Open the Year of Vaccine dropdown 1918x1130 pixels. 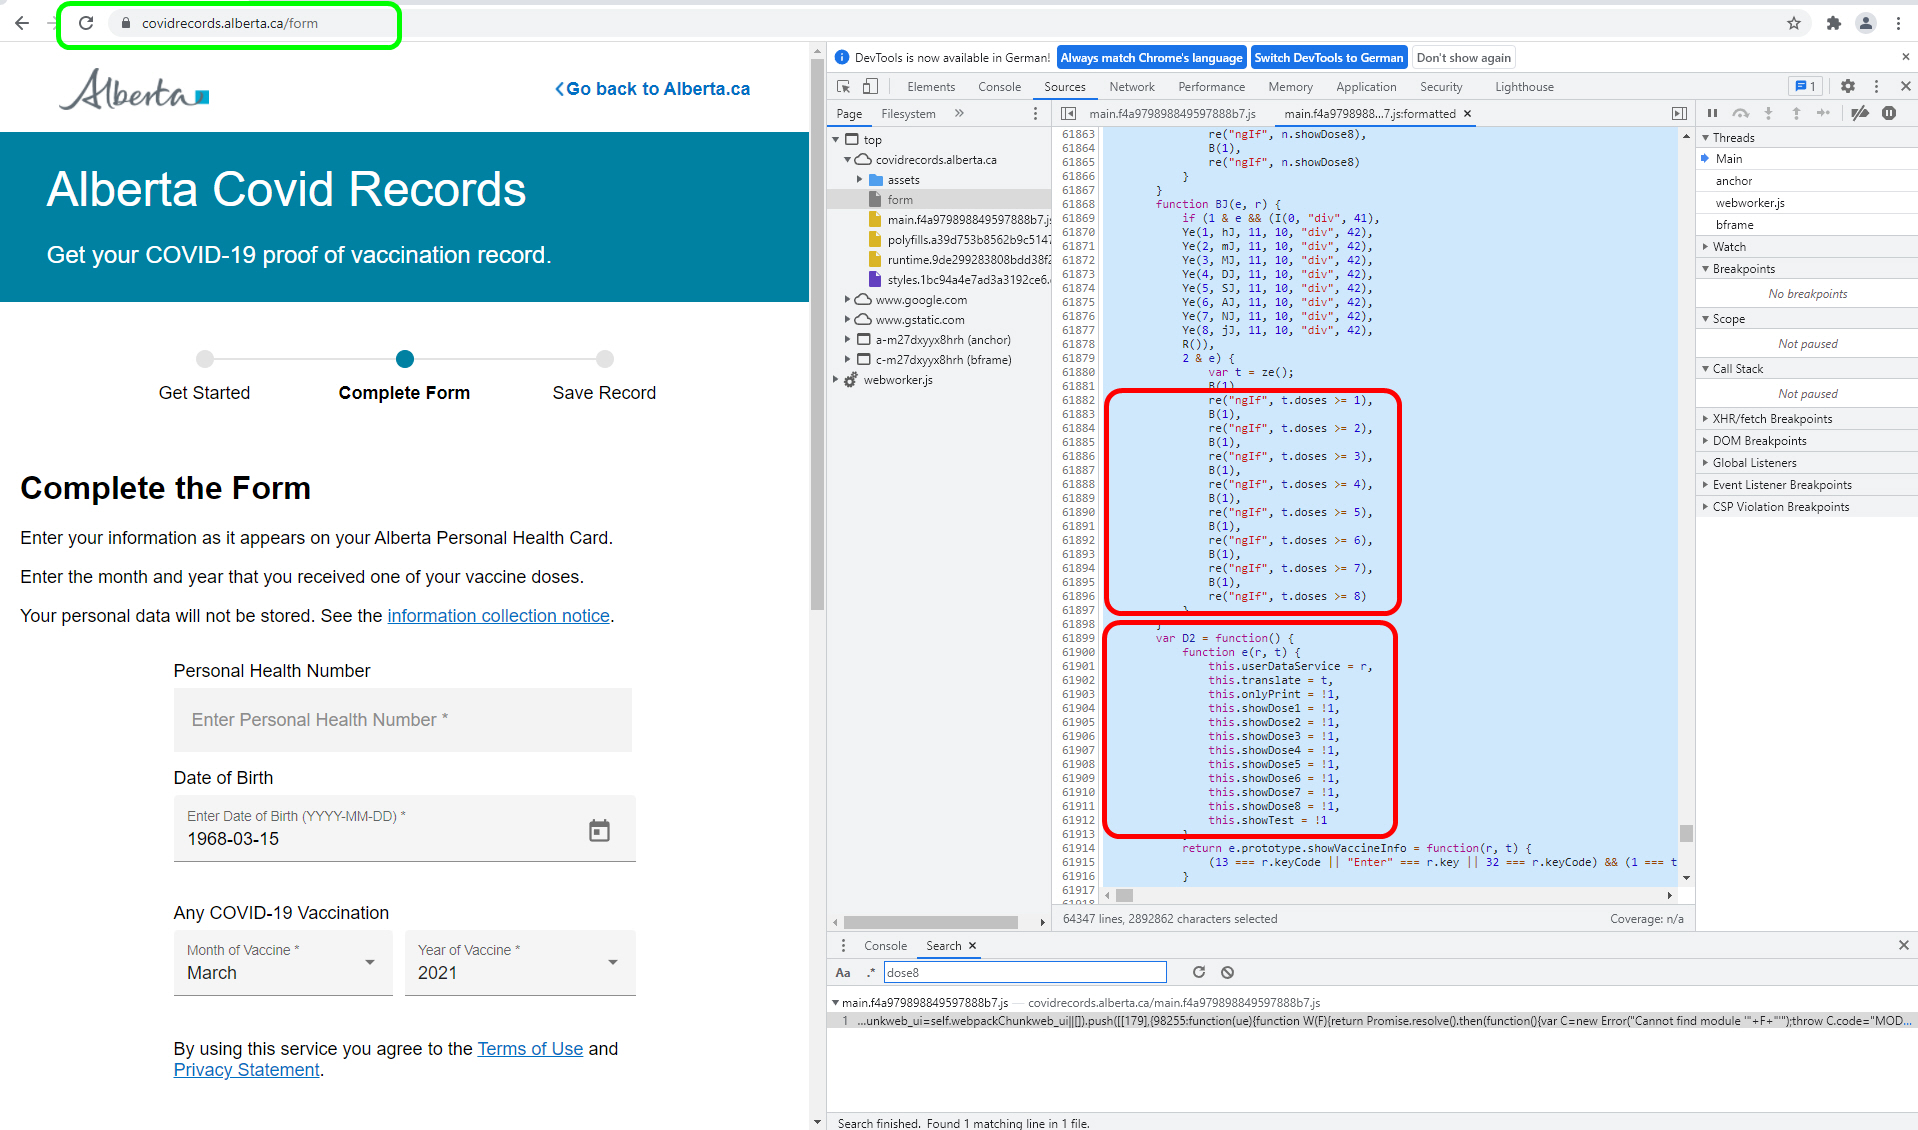point(519,963)
